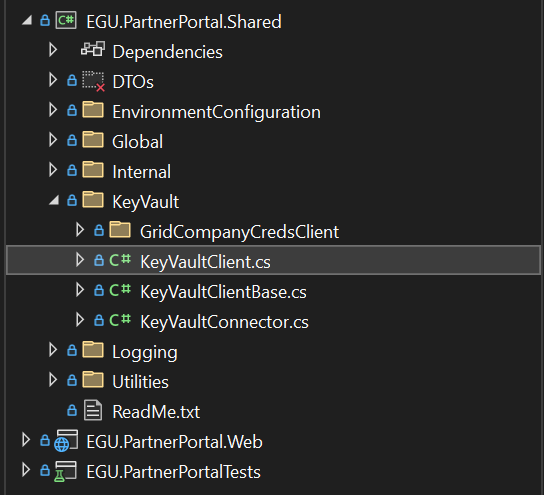
Task: Collapse the EGU.PartnerPortal.Shared project node
Action: tap(27, 21)
